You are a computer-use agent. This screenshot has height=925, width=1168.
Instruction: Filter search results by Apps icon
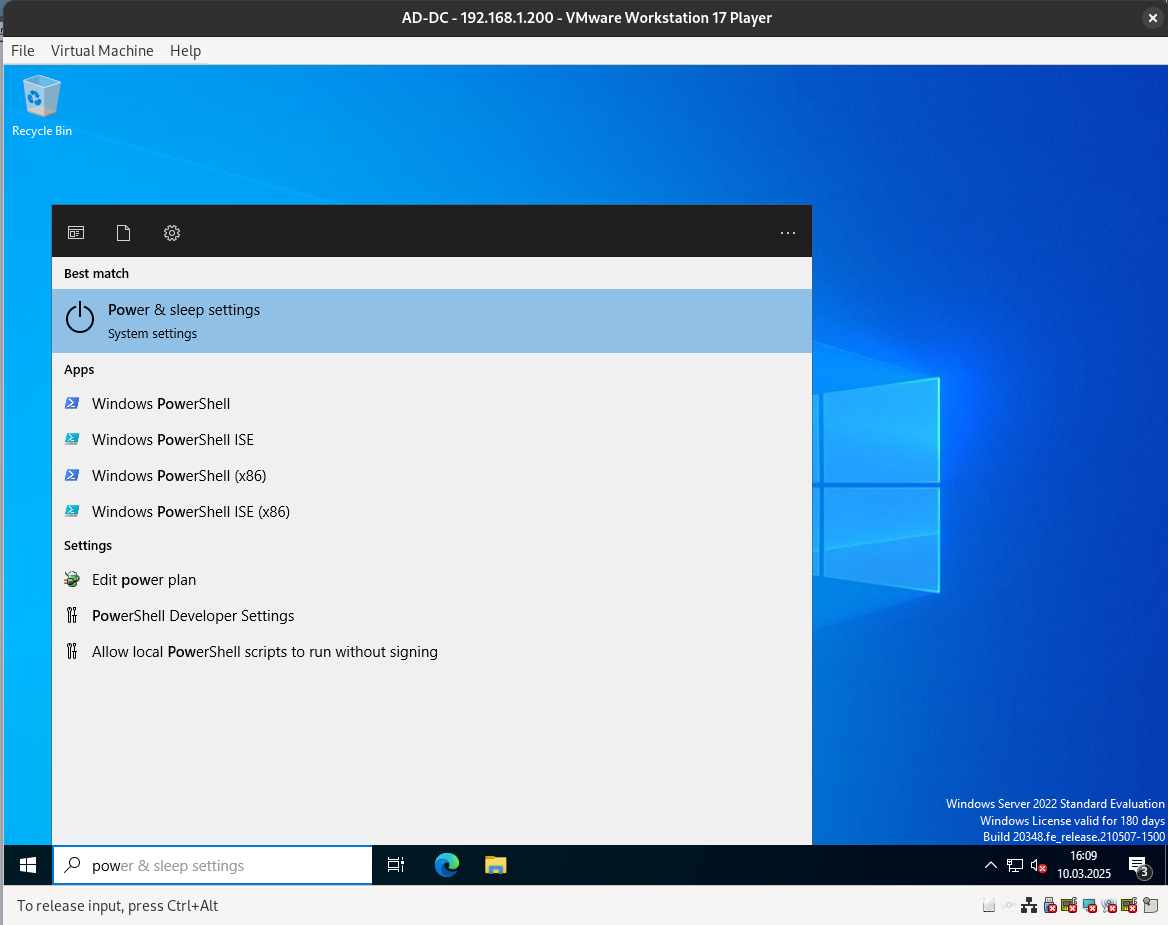point(76,233)
